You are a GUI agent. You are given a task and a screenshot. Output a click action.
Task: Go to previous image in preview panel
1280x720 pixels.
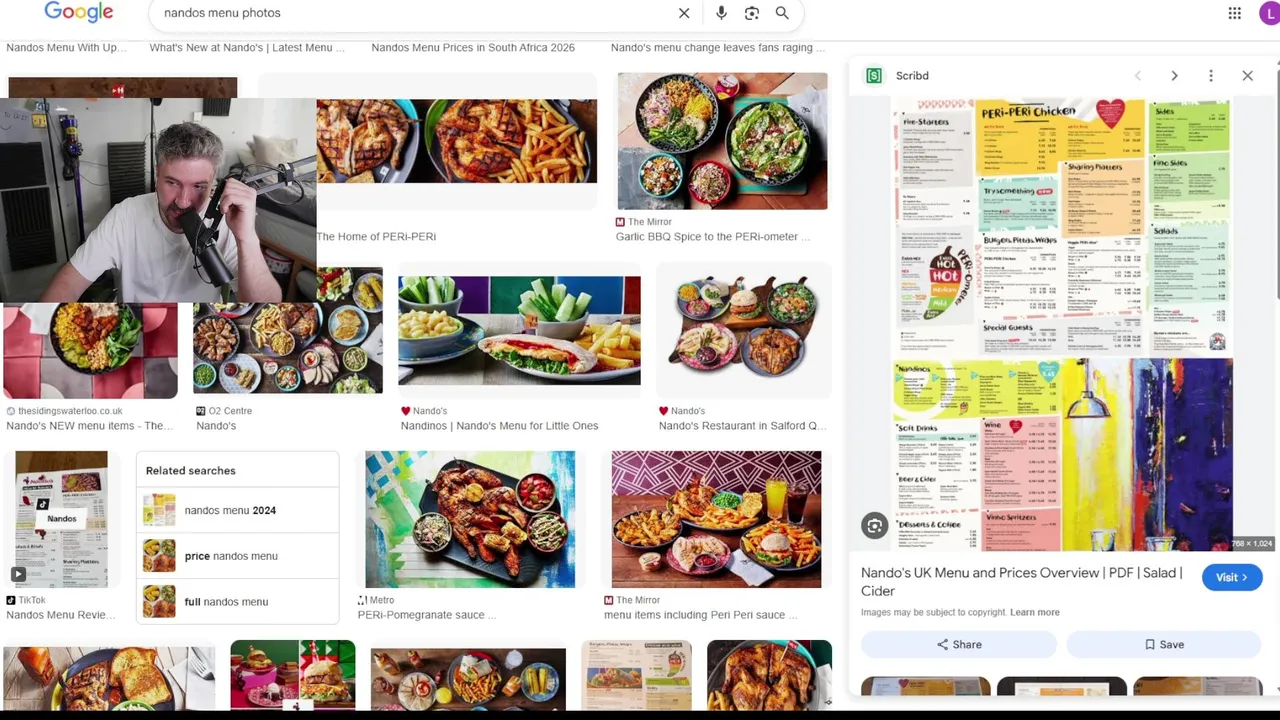pyautogui.click(x=1137, y=76)
